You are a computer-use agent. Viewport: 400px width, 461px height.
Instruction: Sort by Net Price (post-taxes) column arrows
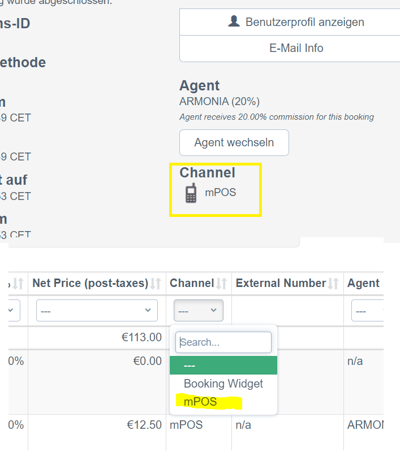[155, 283]
